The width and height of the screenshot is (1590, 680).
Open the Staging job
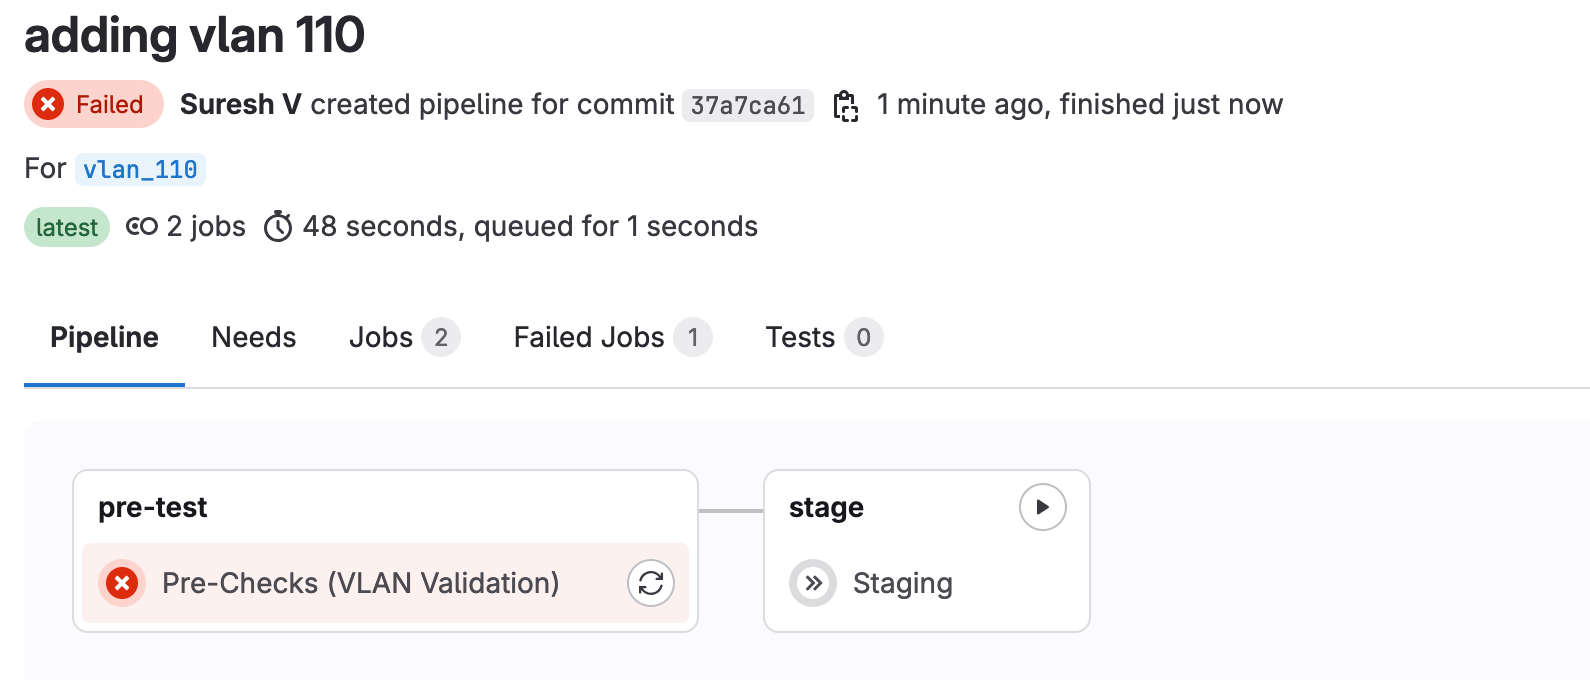pyautogui.click(x=902, y=583)
